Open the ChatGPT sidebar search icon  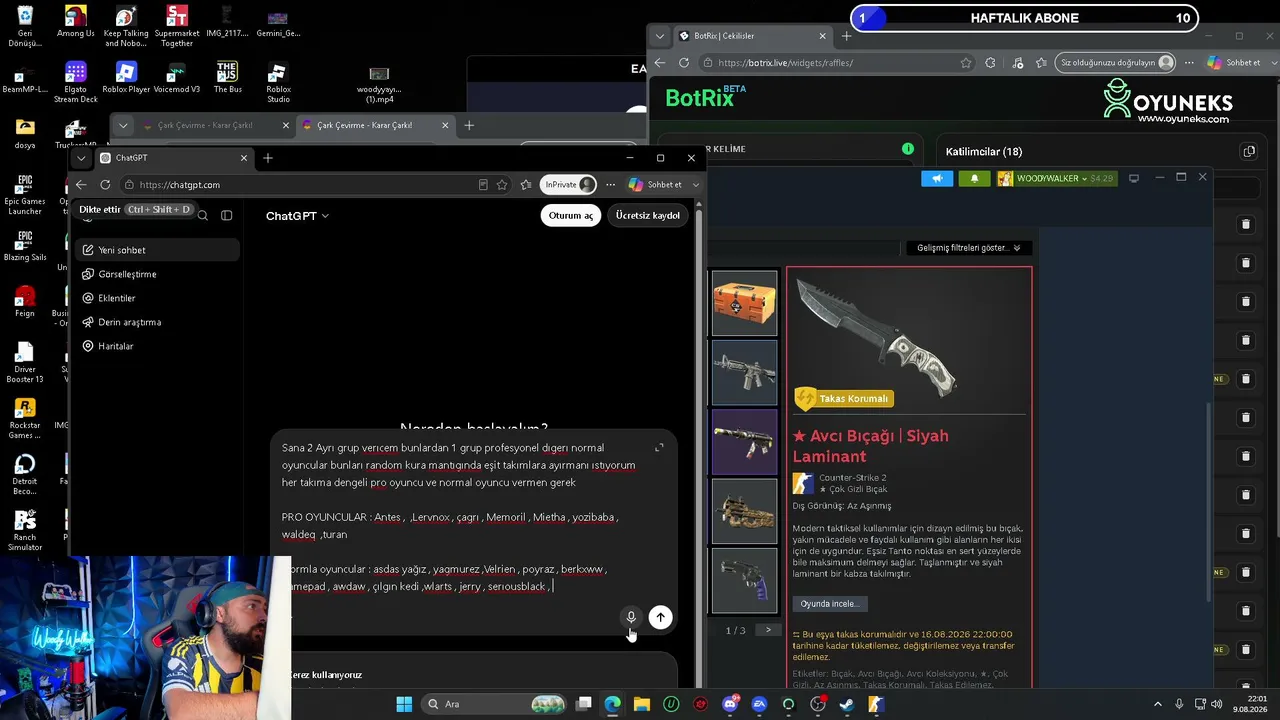(x=203, y=215)
